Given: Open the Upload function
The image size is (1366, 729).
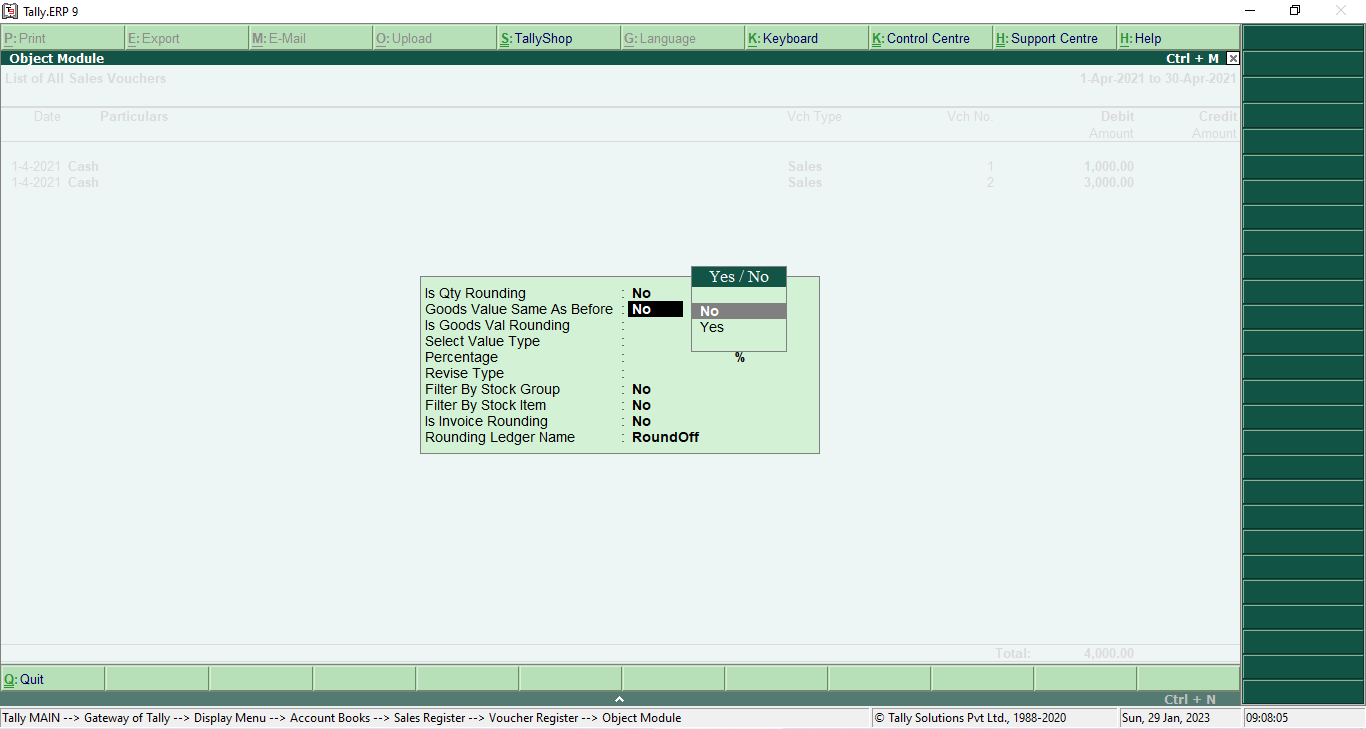Looking at the screenshot, I should click(x=407, y=38).
